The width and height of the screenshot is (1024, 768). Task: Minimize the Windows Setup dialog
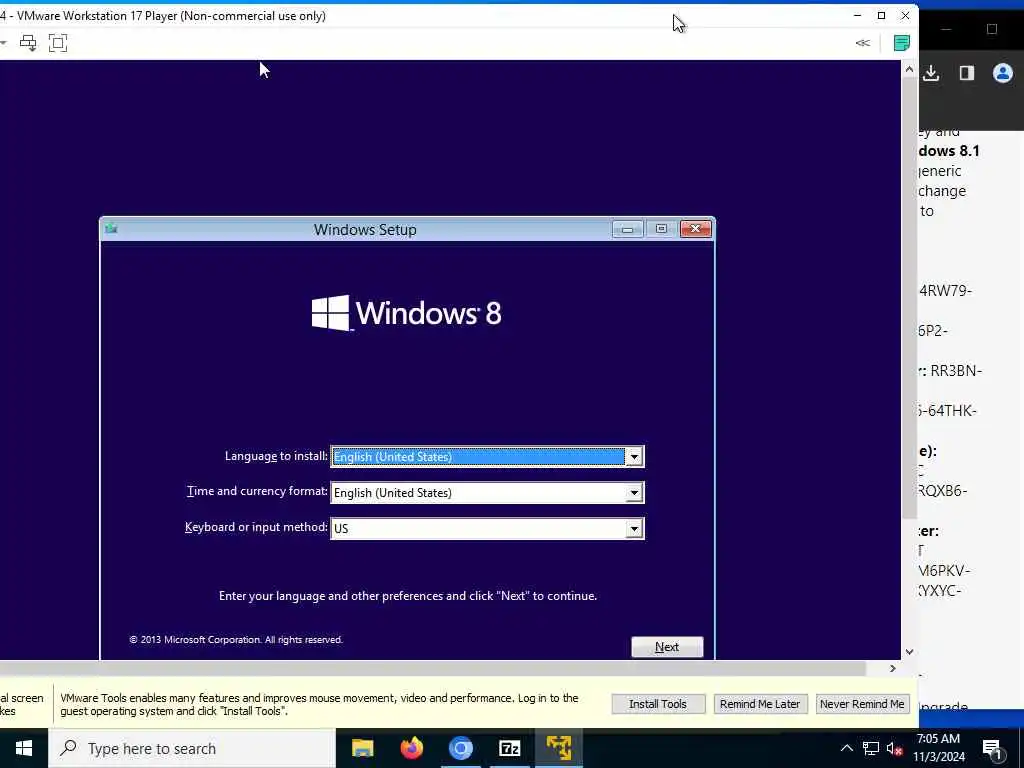point(628,229)
